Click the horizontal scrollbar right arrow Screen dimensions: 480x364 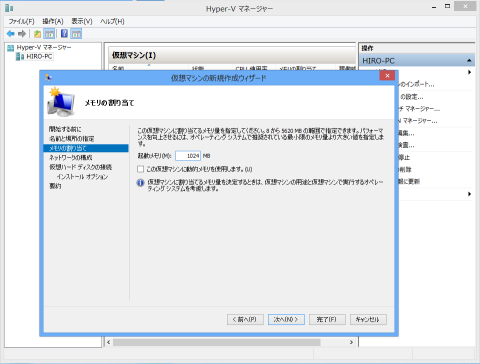(351, 342)
